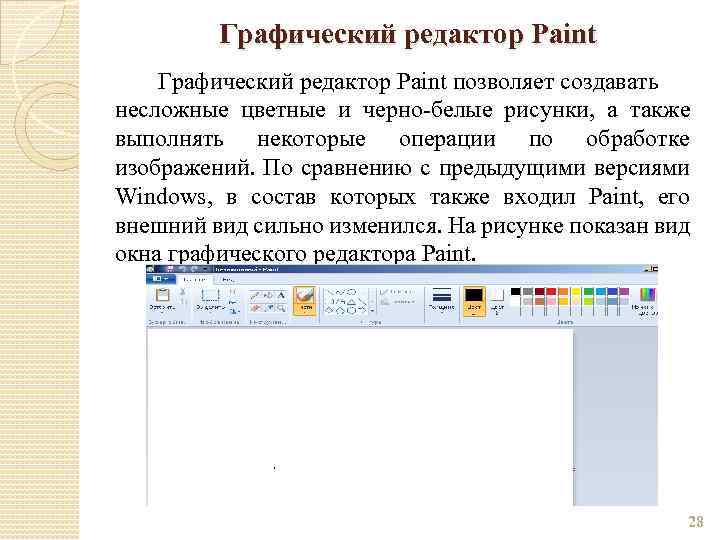Pick the triangle in the shapes gallery
The height and width of the screenshot is (540, 720).
(x=351, y=302)
